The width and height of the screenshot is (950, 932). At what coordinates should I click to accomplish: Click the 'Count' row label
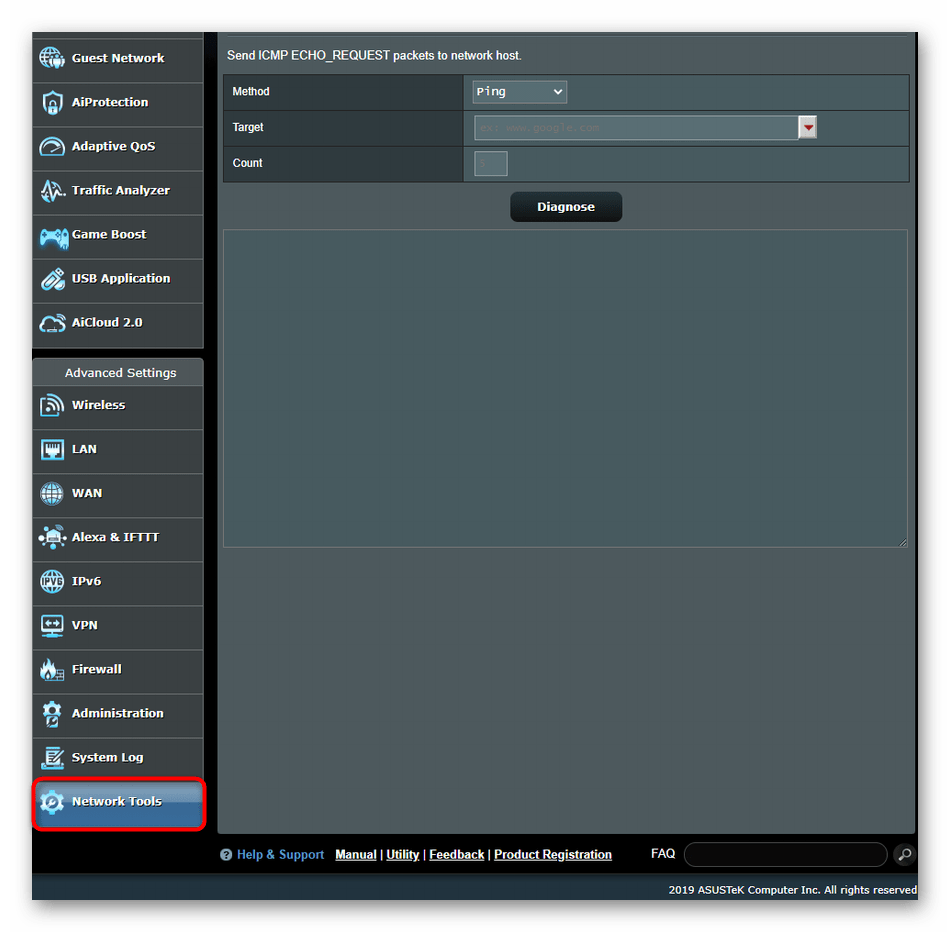pyautogui.click(x=247, y=163)
